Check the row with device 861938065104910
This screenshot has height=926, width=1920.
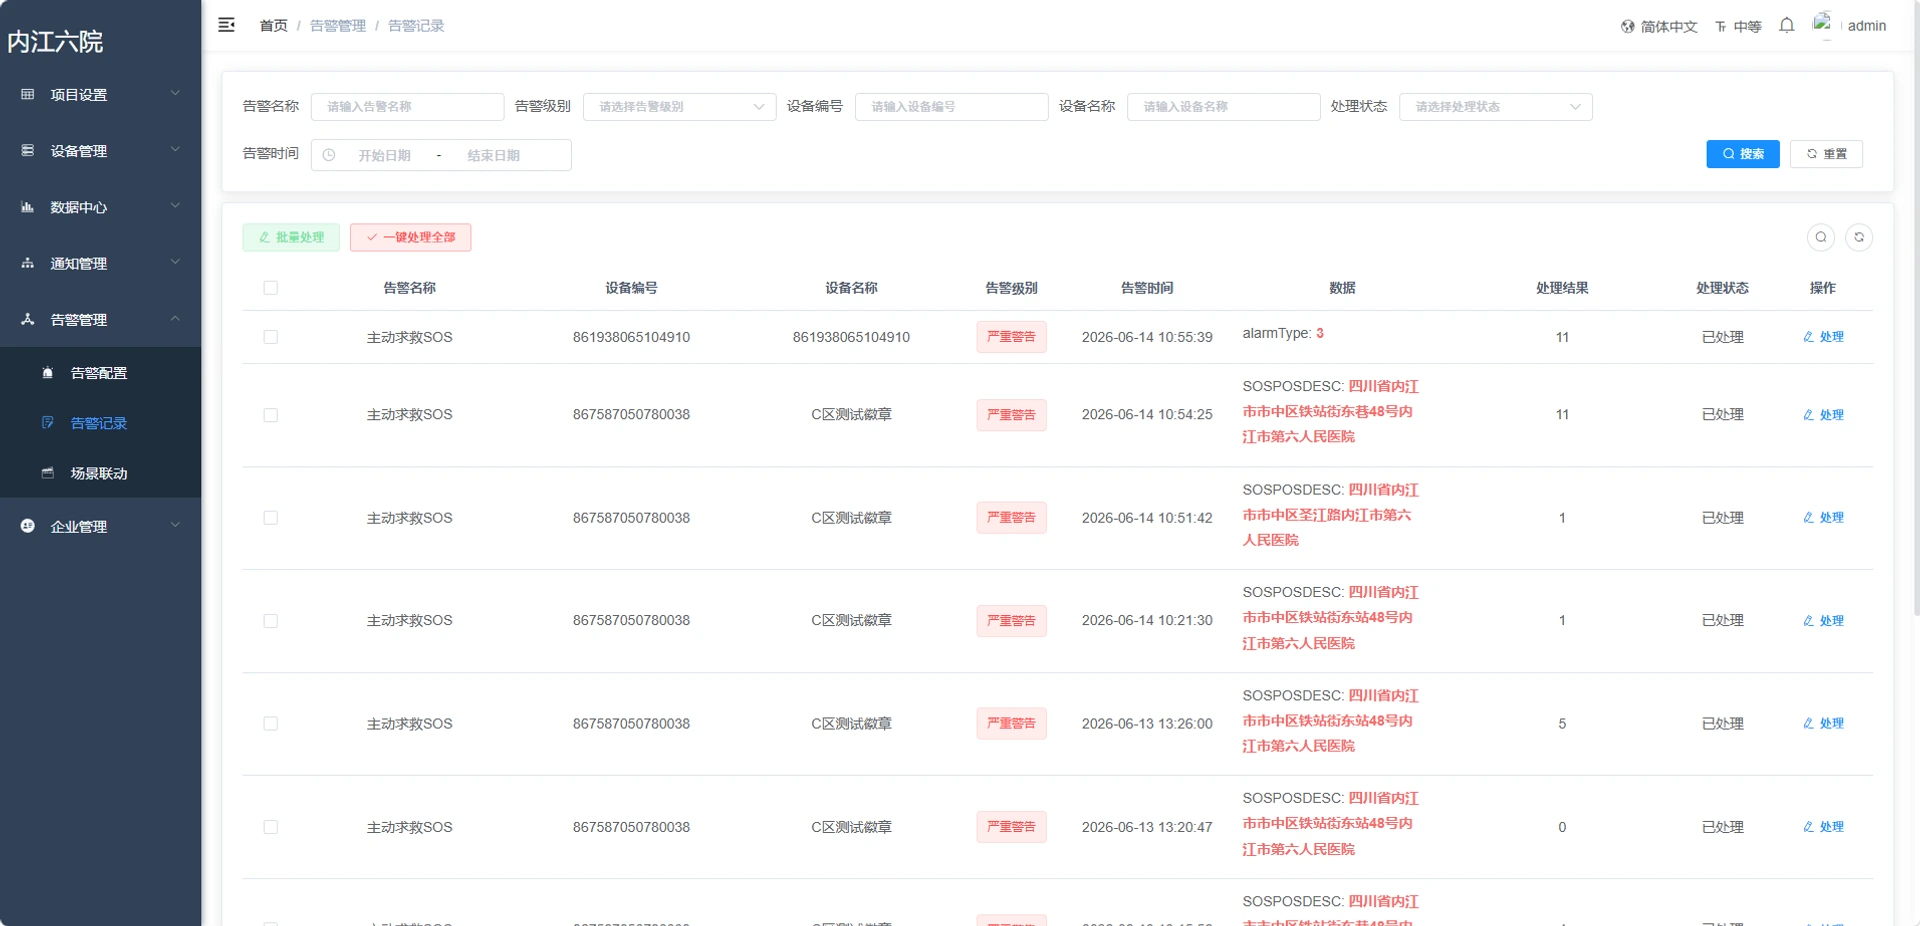click(270, 337)
